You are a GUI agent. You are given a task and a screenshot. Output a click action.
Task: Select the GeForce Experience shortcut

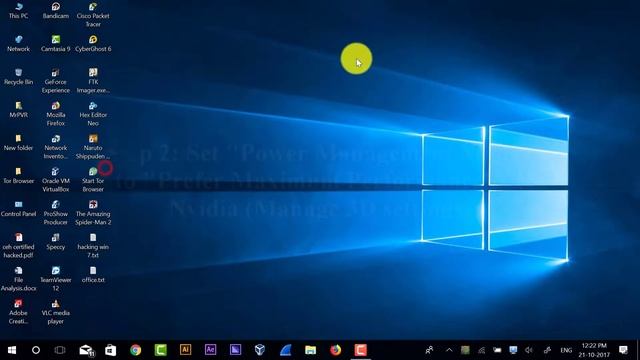coord(56,81)
